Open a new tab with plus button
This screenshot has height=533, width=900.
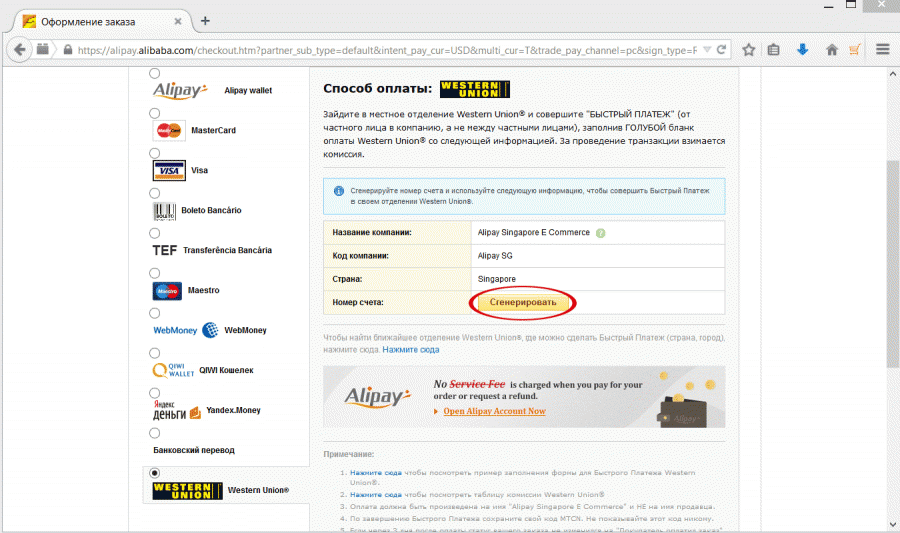pos(205,21)
